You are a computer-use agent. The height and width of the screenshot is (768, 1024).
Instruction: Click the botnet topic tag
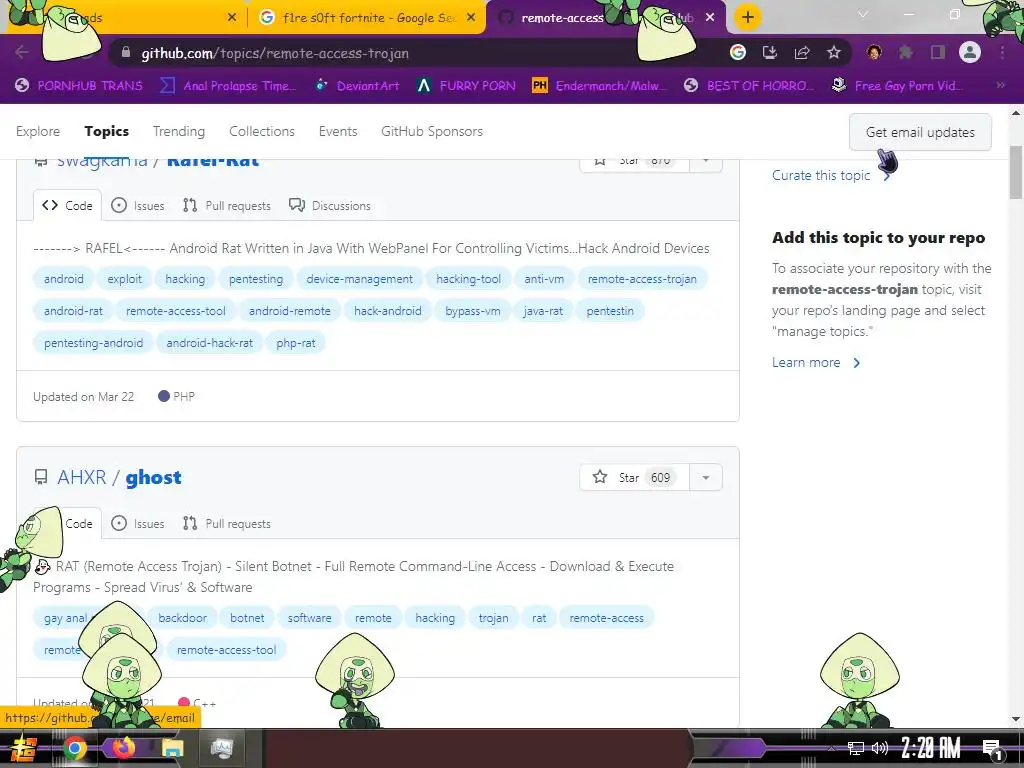point(247,618)
